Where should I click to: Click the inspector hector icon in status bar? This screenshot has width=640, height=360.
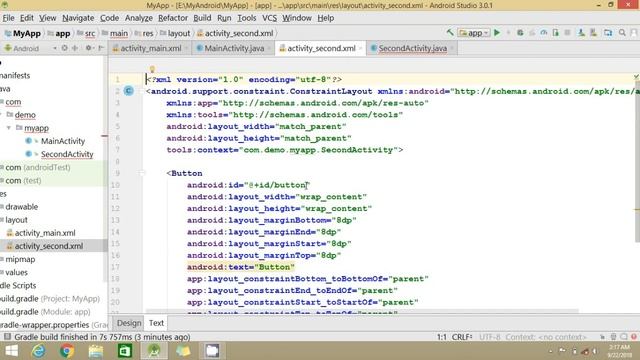coord(613,337)
